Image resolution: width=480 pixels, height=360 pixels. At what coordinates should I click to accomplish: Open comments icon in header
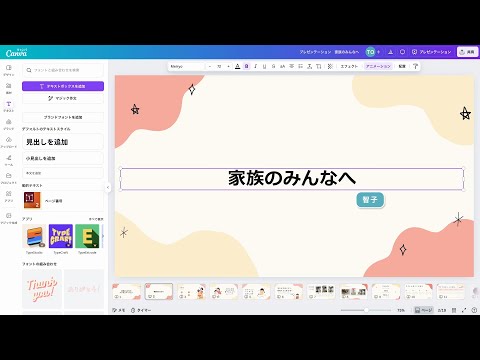403,52
